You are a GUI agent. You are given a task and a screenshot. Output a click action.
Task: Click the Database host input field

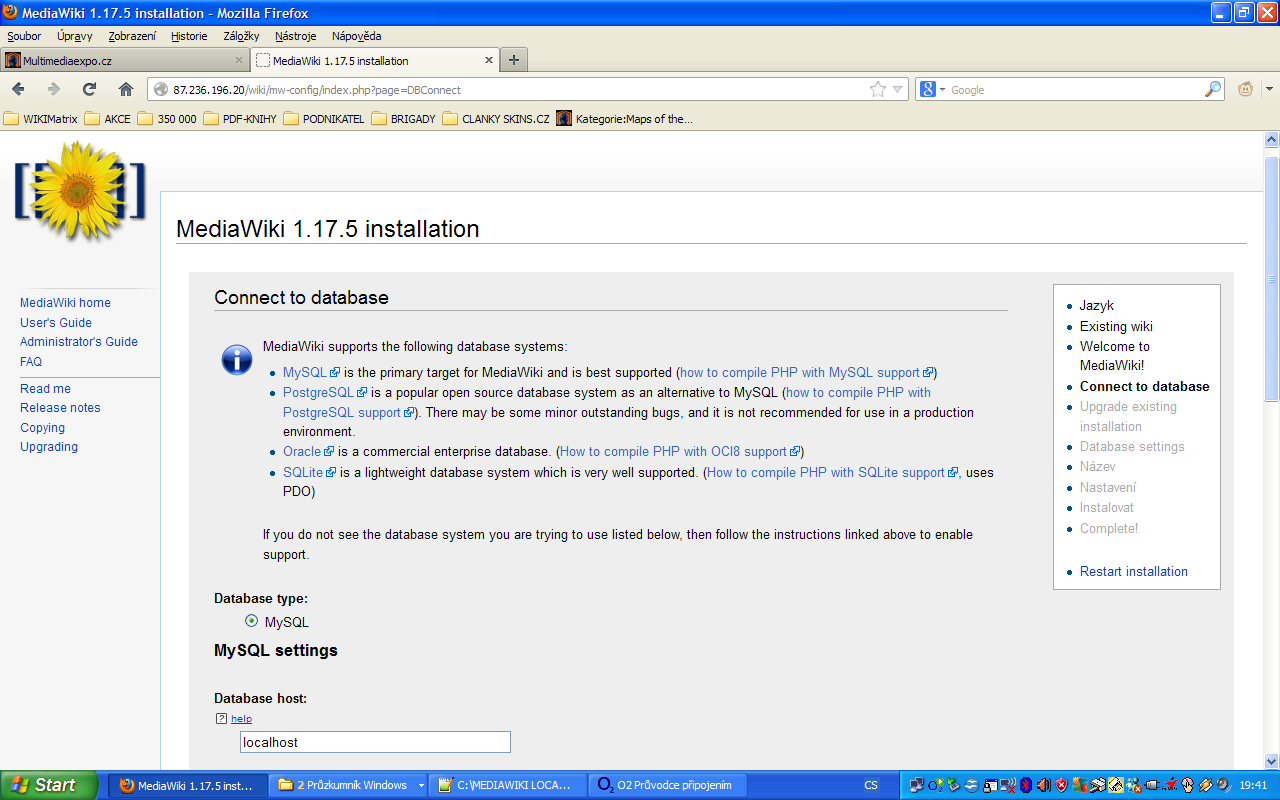coord(375,742)
